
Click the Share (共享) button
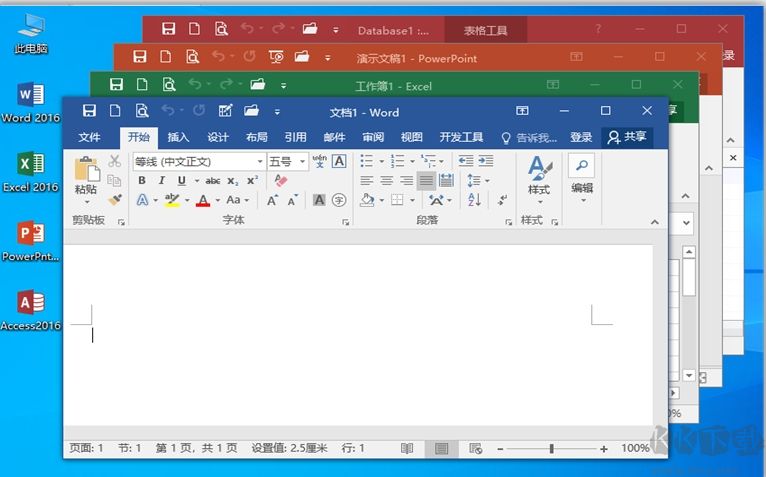click(627, 137)
